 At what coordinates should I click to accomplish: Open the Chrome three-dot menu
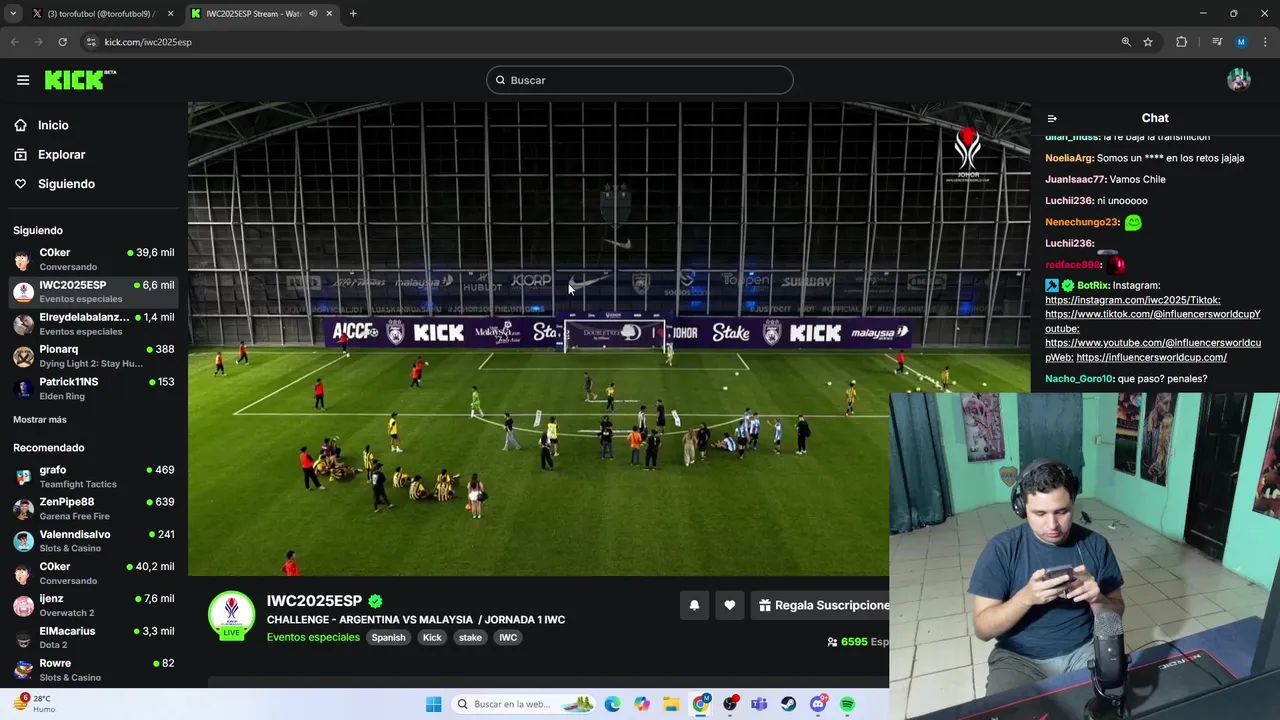point(1265,42)
